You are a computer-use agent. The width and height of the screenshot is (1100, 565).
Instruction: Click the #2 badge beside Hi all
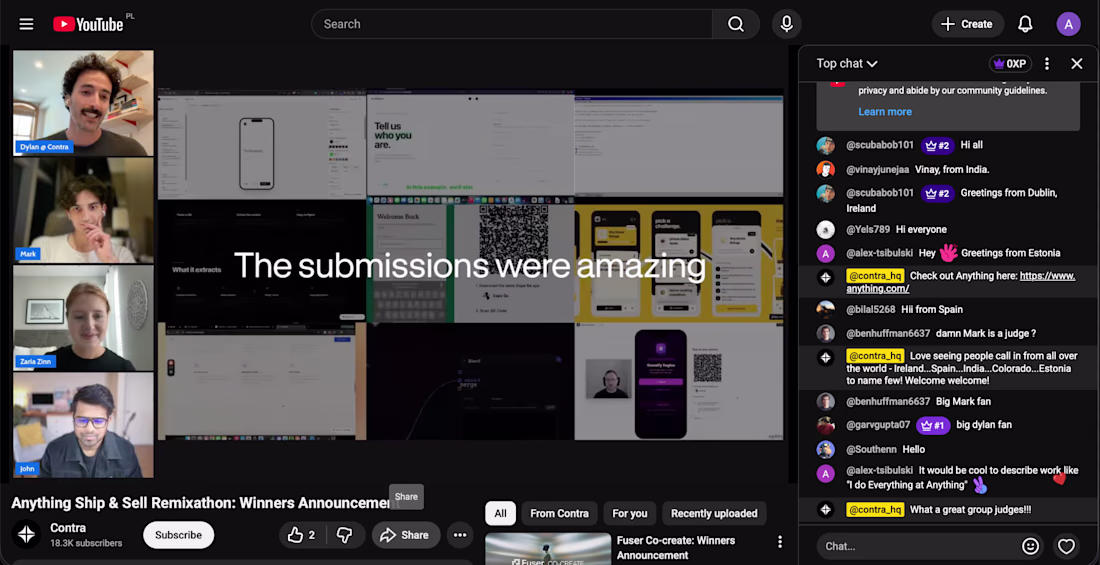coord(937,145)
